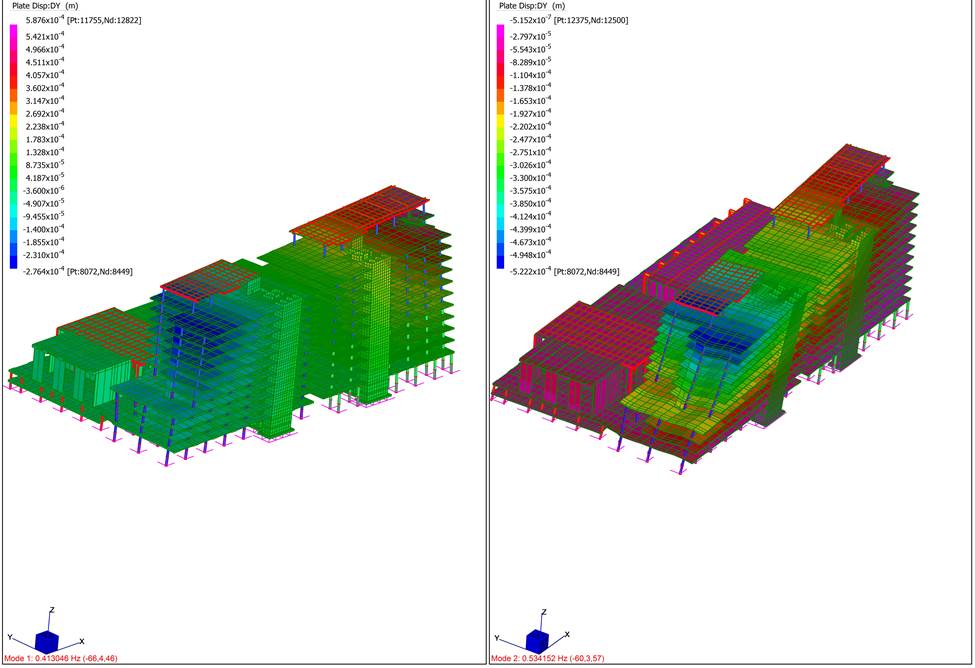Click the blue axis triad cube in left viewport

[x=48, y=640]
